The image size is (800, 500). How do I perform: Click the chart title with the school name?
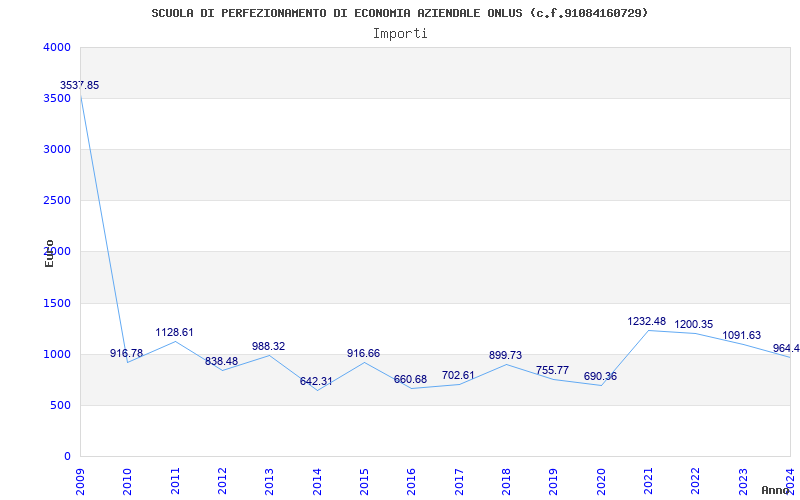399,13
